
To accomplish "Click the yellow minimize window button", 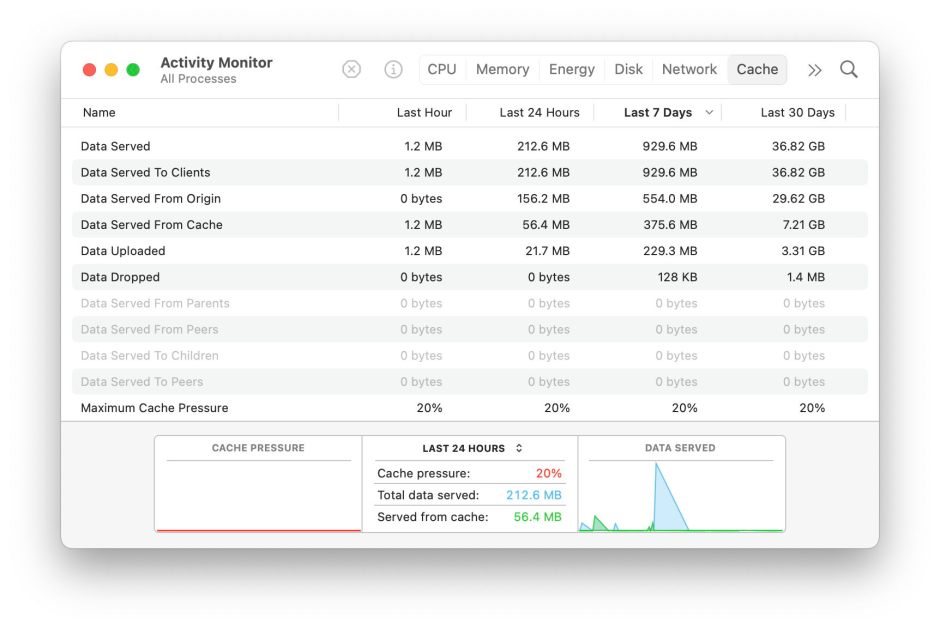I will (x=111, y=70).
